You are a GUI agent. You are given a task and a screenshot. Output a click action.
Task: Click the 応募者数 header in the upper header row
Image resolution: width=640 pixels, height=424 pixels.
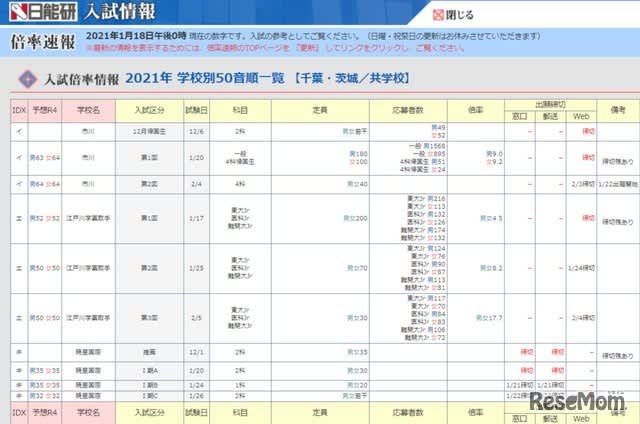408,111
